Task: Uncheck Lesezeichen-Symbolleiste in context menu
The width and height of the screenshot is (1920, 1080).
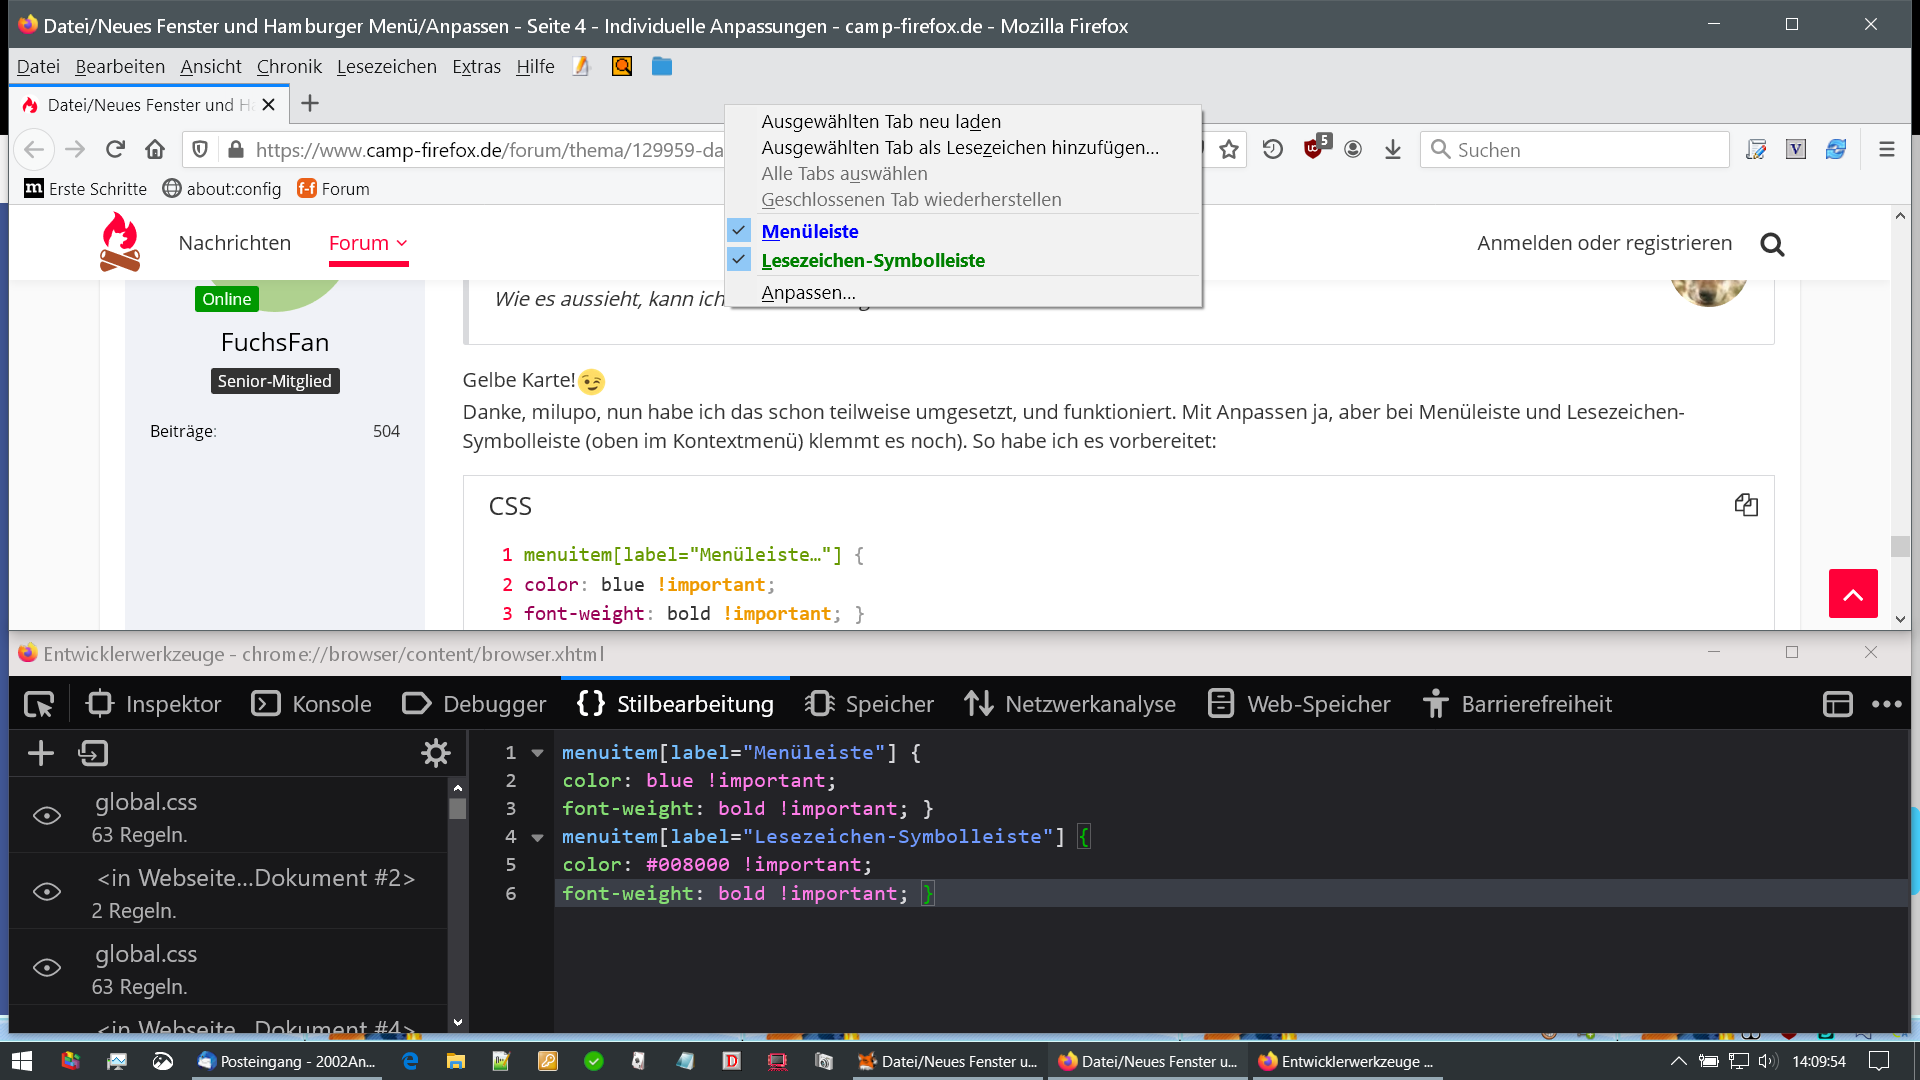Action: pos(872,260)
